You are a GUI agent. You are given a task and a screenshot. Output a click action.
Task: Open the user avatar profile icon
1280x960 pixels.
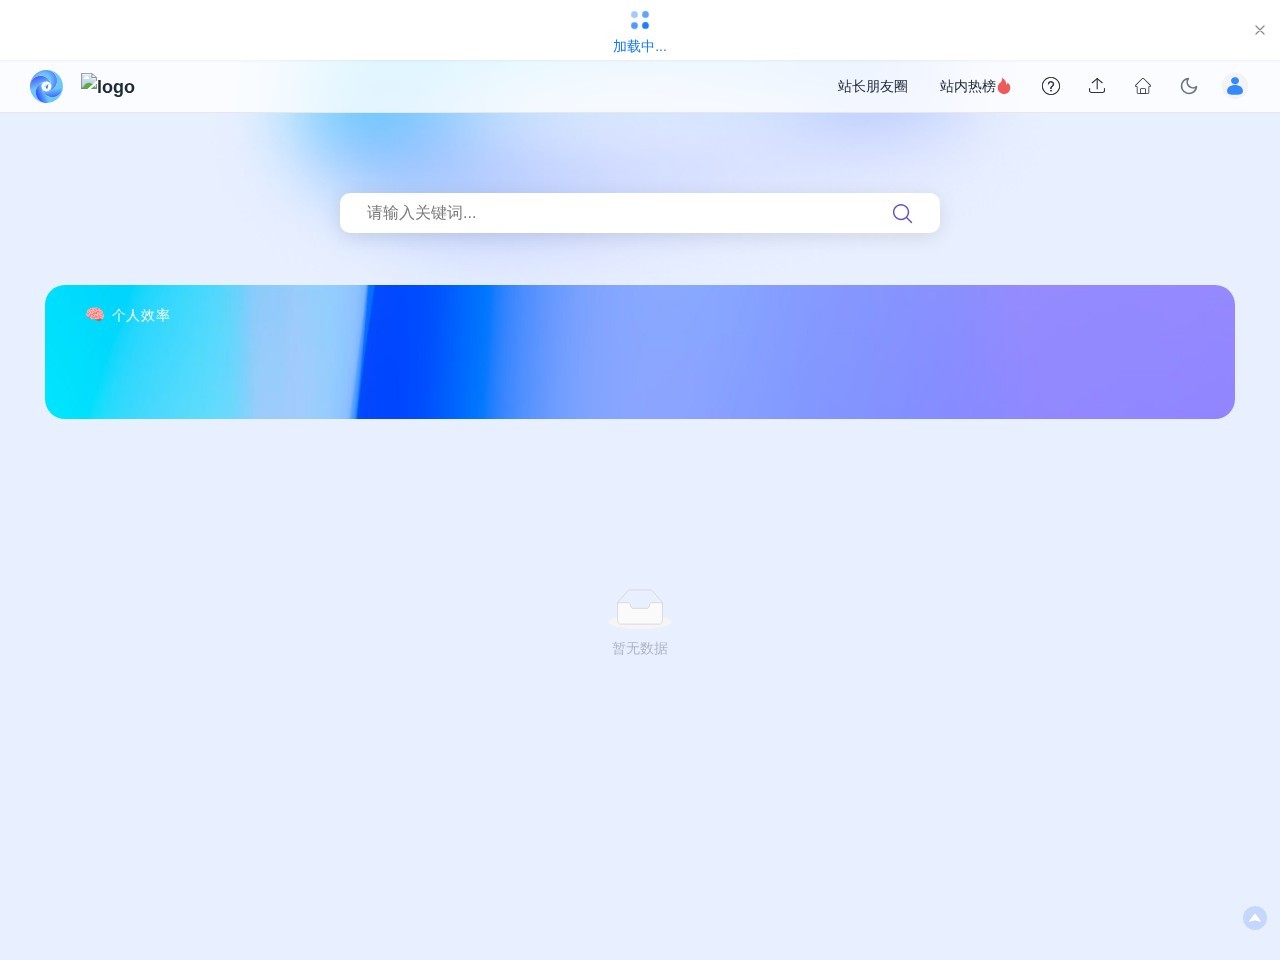click(1235, 86)
